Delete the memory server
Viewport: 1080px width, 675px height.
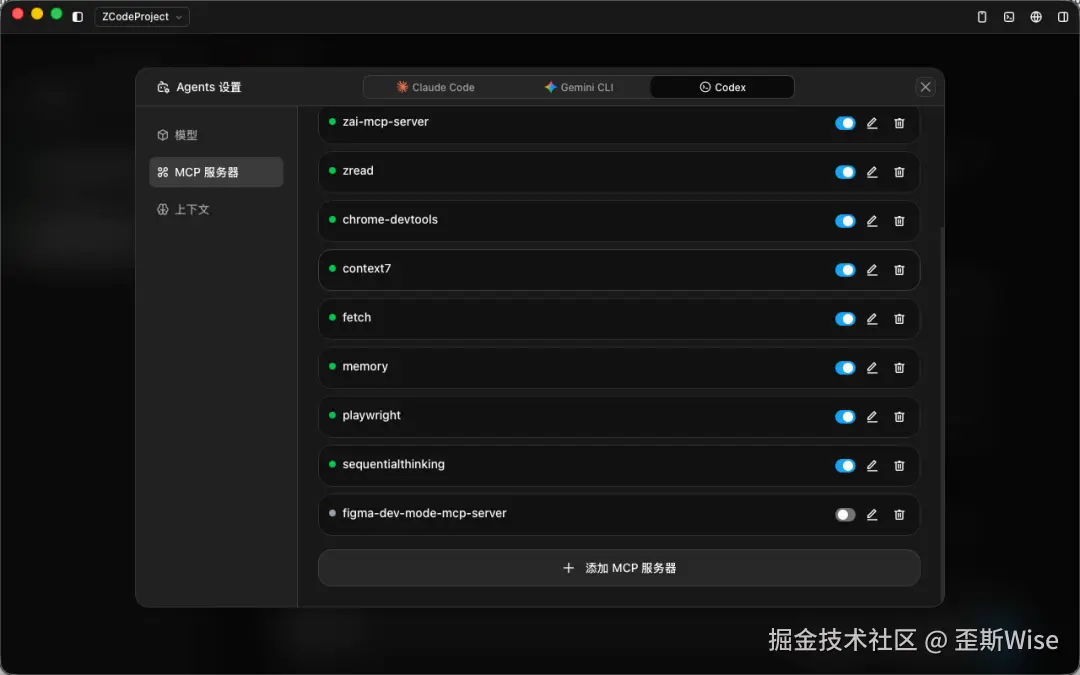pyautogui.click(x=899, y=368)
